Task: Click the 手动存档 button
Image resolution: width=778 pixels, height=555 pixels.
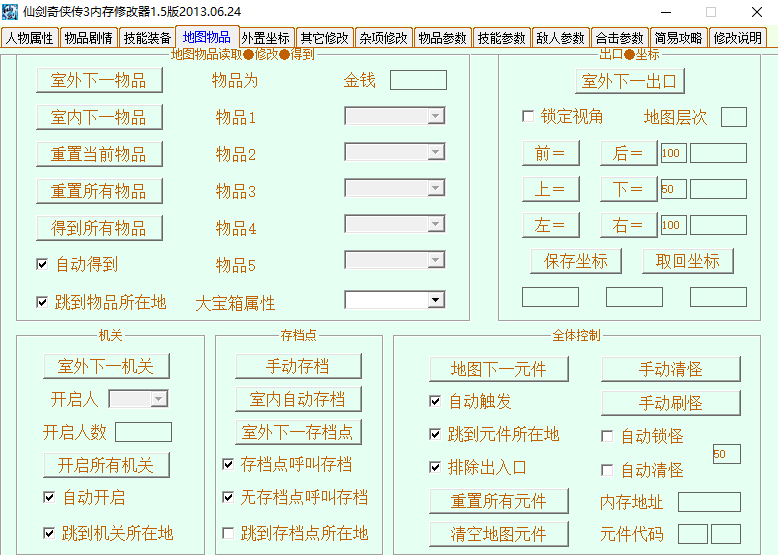Action: tap(298, 366)
